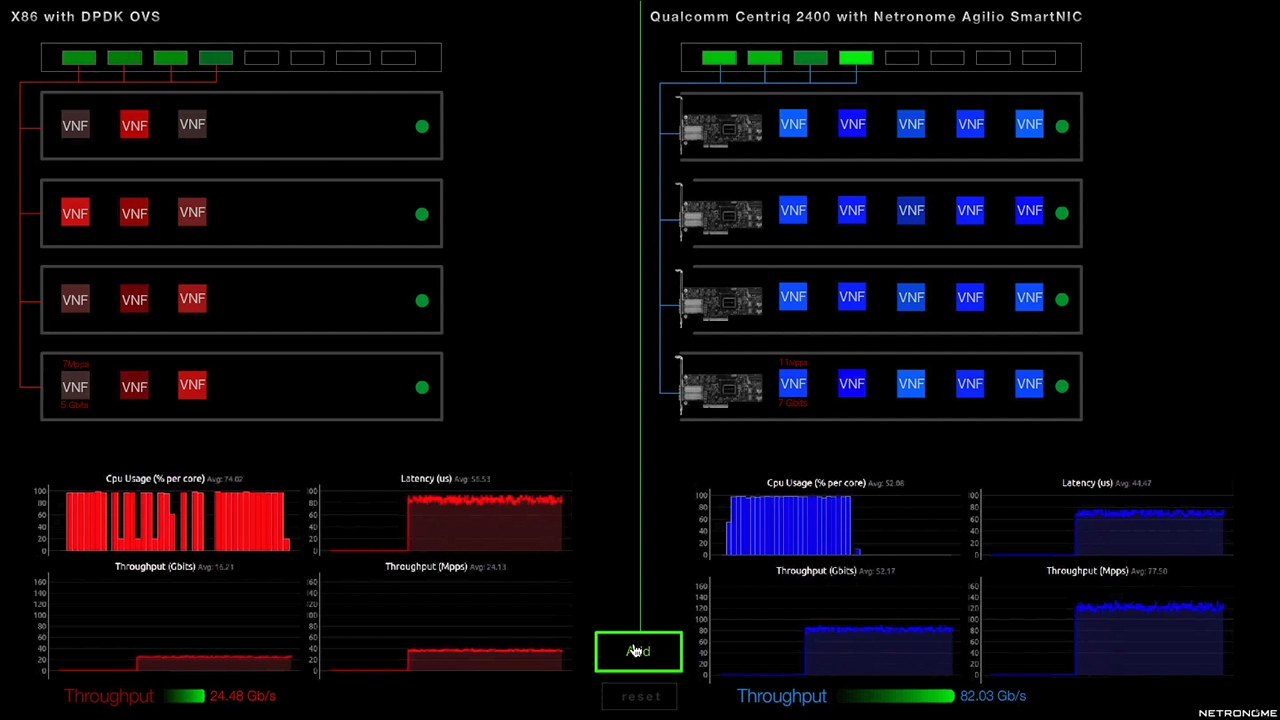Select the first red VNF icon on the X86 side
This screenshot has height=720, width=1280.
coord(134,124)
